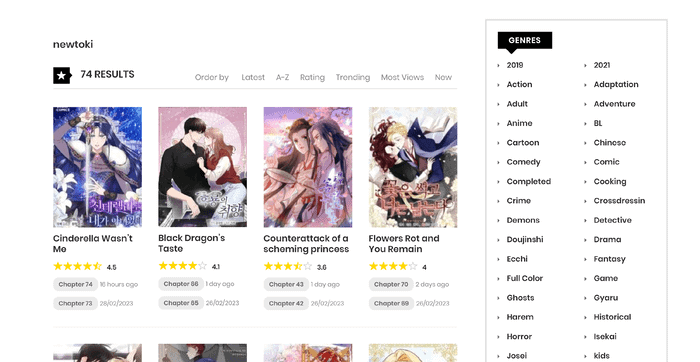
Task: Select the Completed genre
Action: click(529, 182)
